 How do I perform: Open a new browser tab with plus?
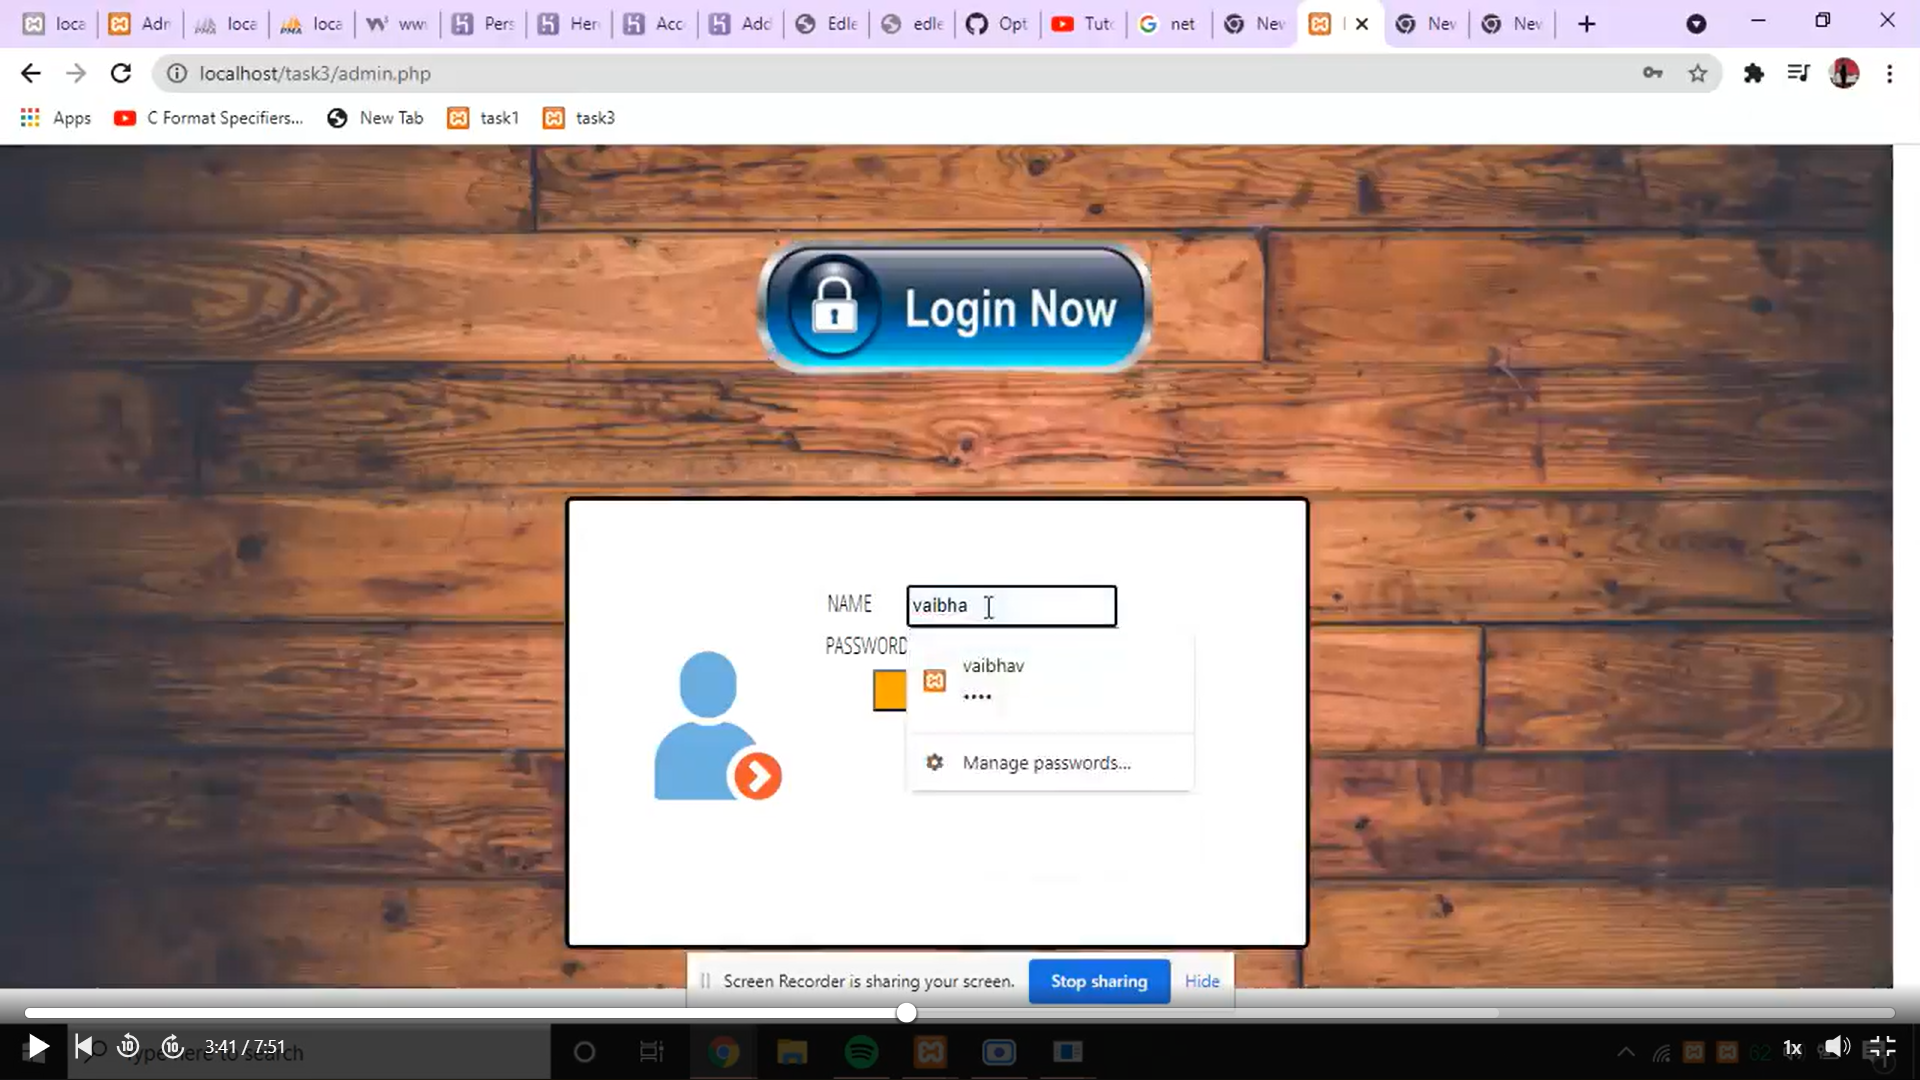[x=1586, y=24]
